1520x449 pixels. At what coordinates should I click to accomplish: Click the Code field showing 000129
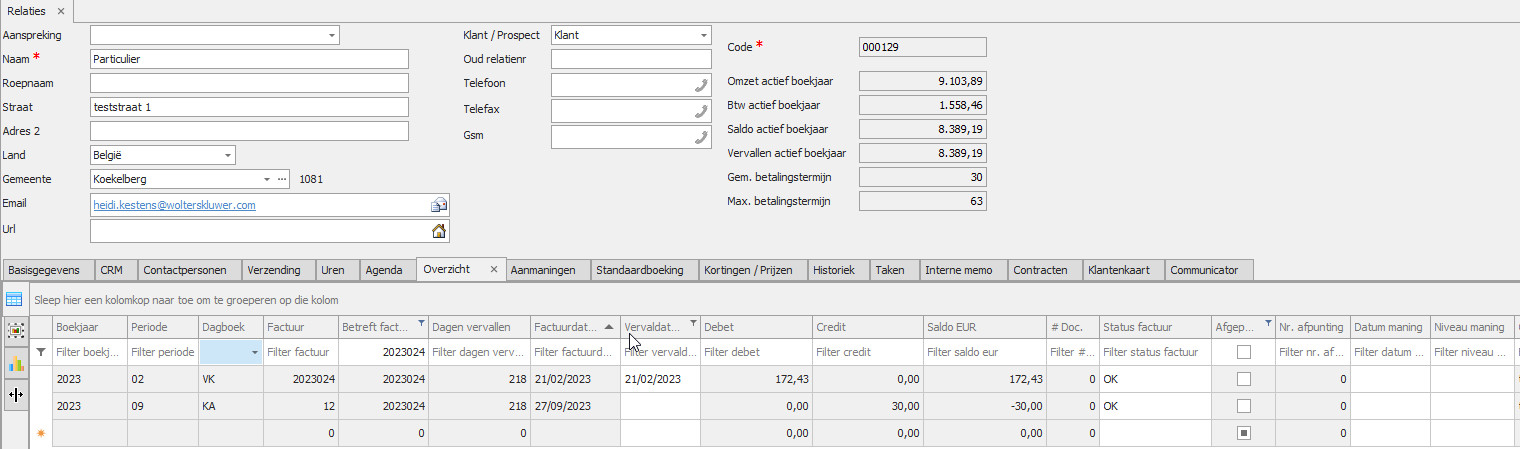[x=923, y=46]
